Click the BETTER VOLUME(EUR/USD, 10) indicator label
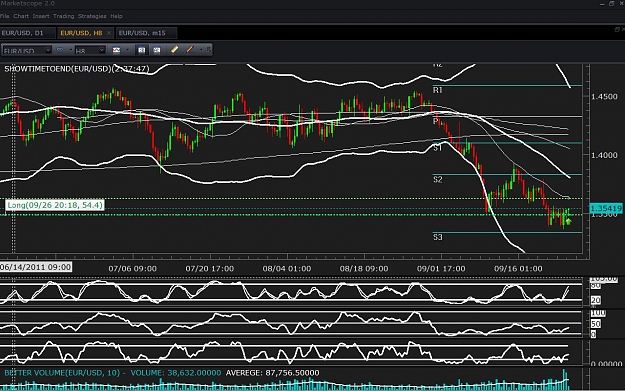The height and width of the screenshot is (391, 625). click(x=62, y=373)
